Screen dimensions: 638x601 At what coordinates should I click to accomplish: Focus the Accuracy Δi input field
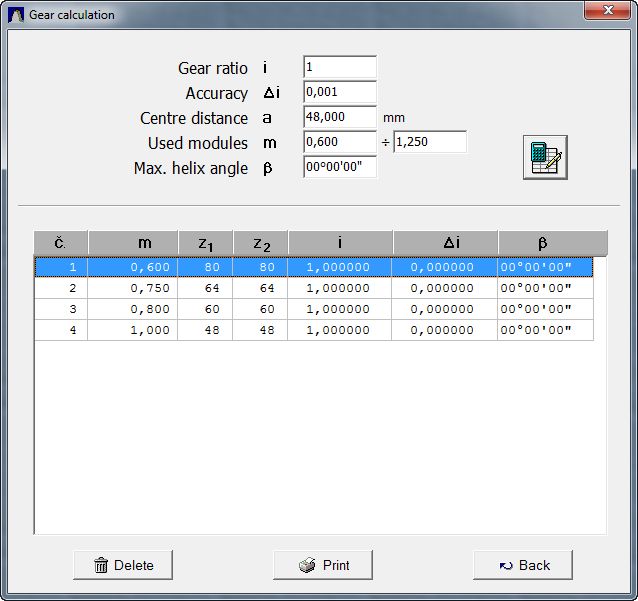(x=339, y=92)
